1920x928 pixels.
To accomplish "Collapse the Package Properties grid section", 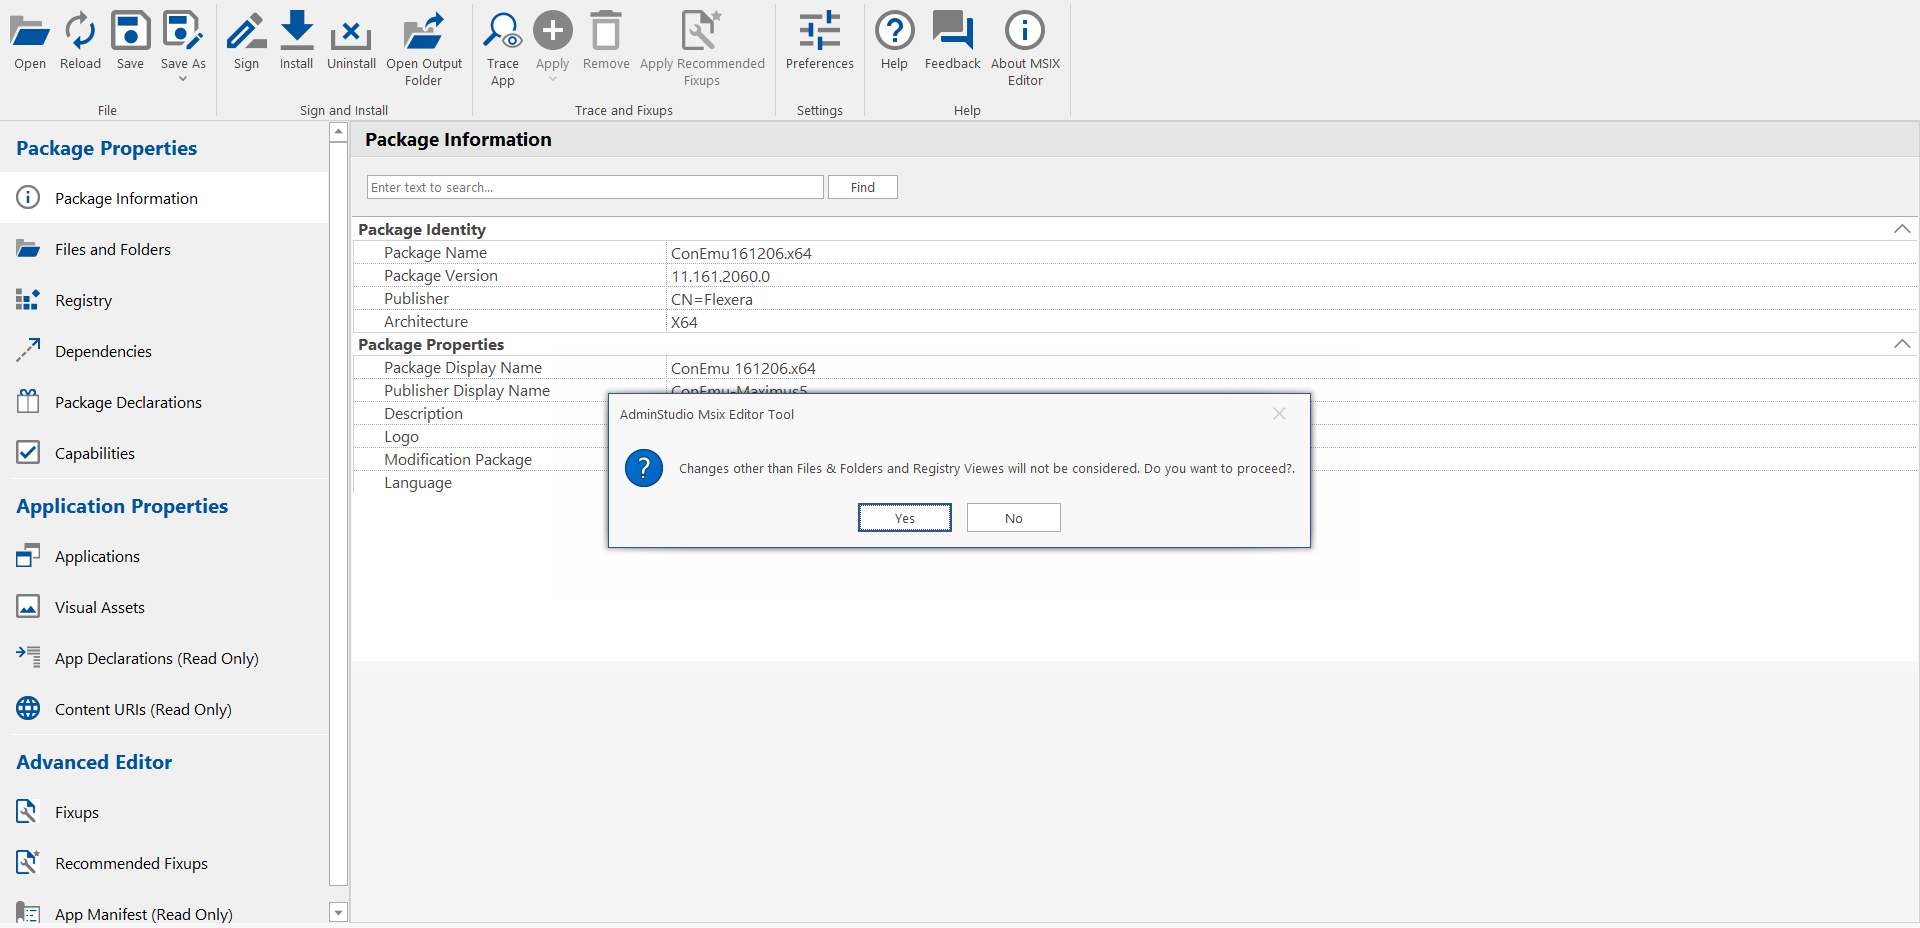I will click(x=1901, y=344).
